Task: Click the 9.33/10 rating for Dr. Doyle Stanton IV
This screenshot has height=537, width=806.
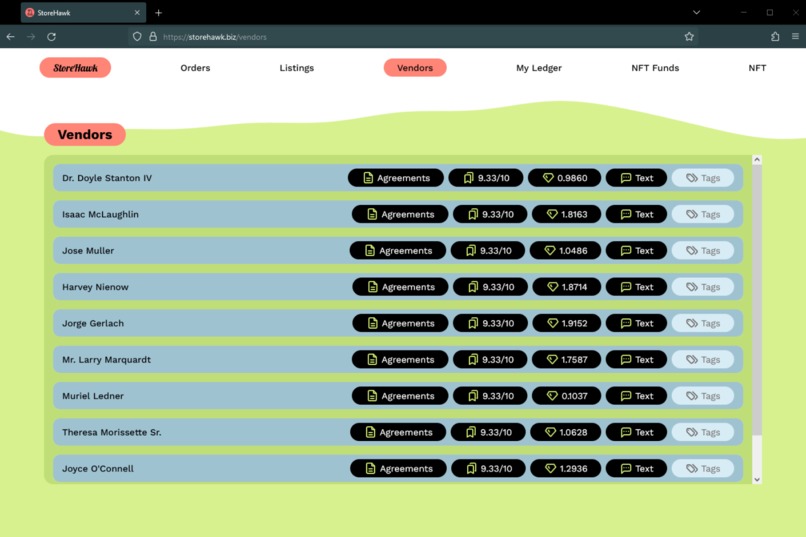Action: pos(486,178)
